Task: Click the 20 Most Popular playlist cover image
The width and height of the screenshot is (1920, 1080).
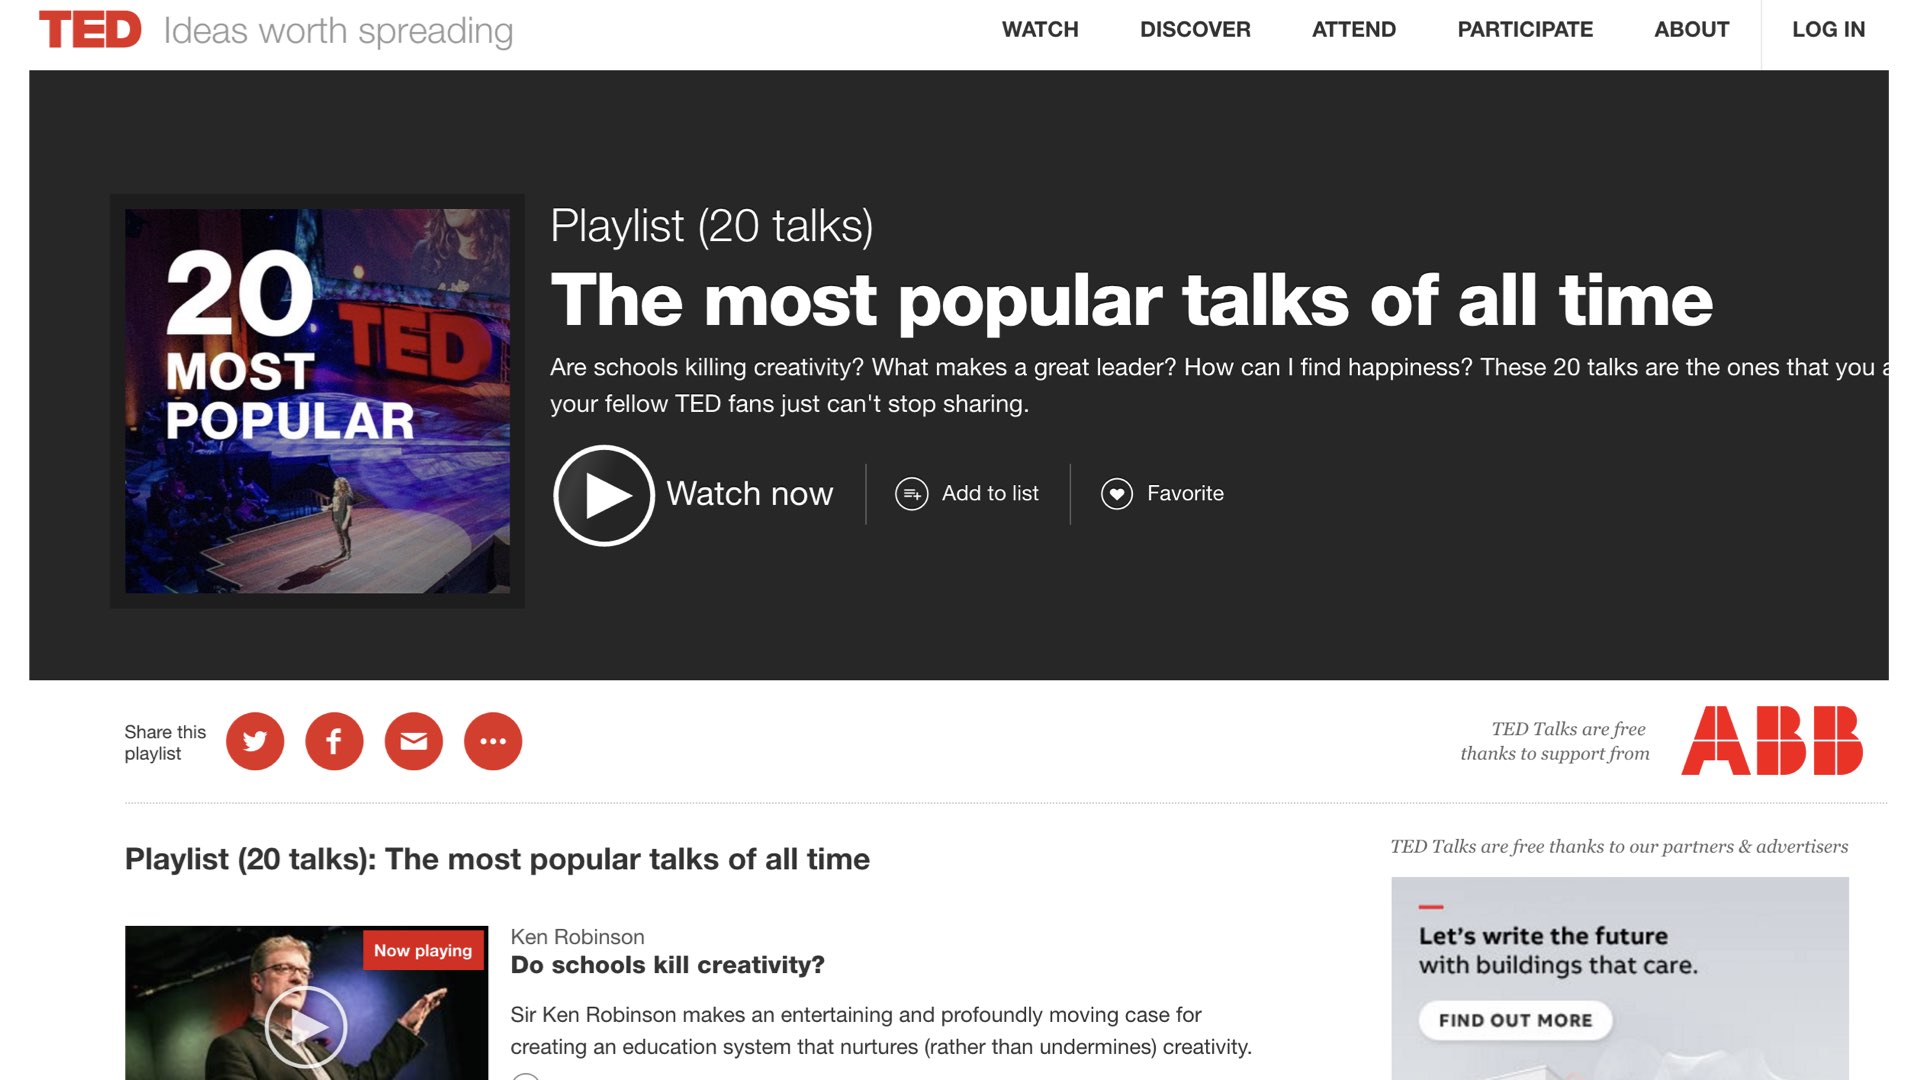Action: [x=317, y=401]
